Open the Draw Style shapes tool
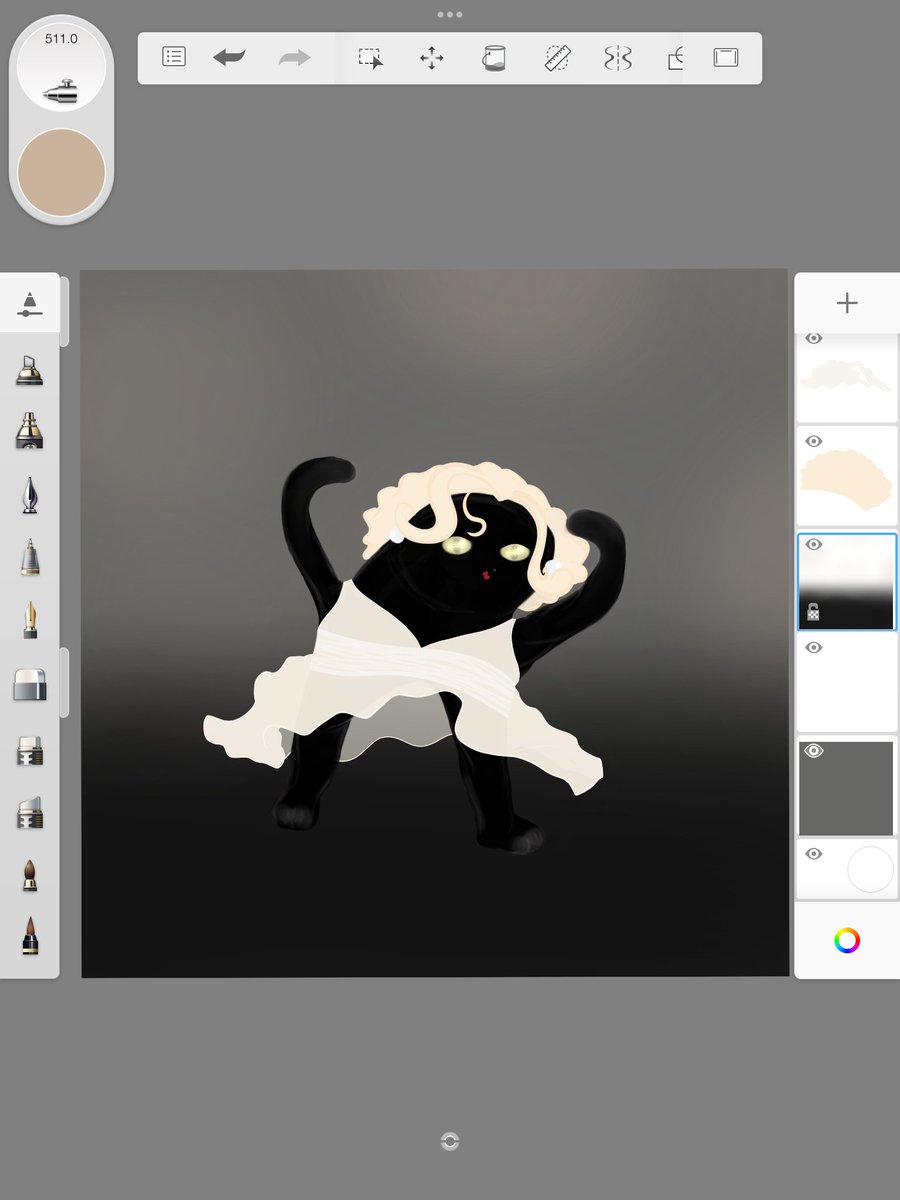 (x=676, y=58)
